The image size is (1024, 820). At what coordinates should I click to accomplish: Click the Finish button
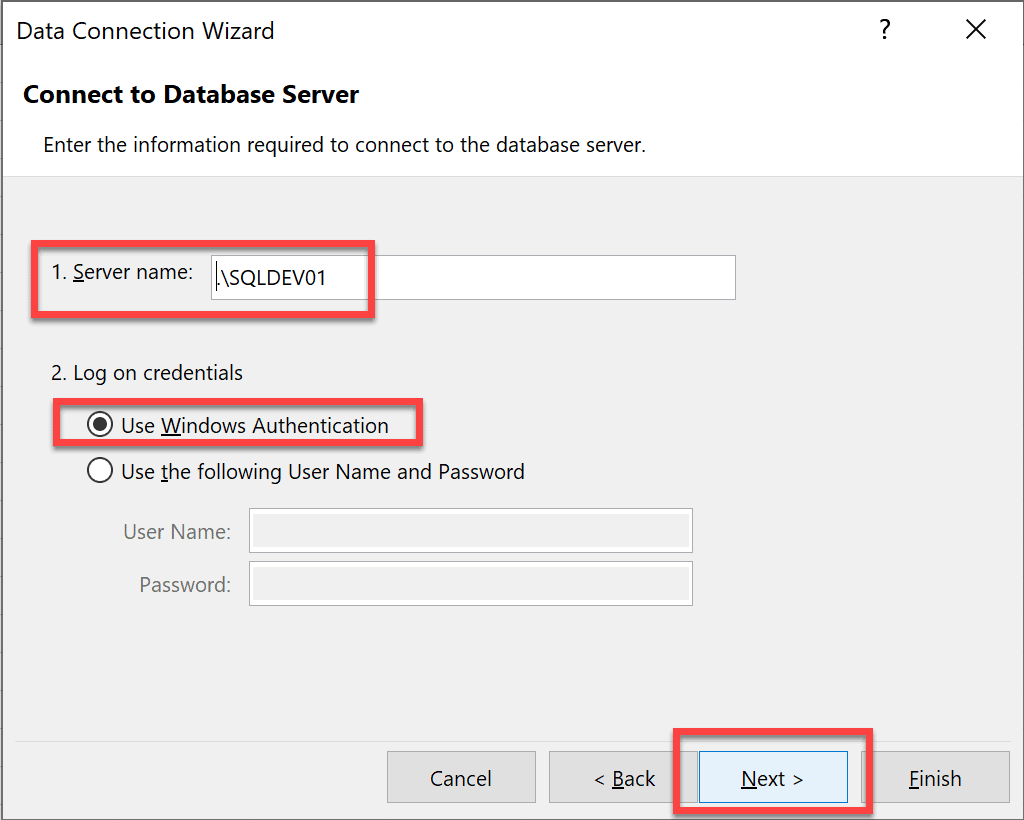coord(934,778)
